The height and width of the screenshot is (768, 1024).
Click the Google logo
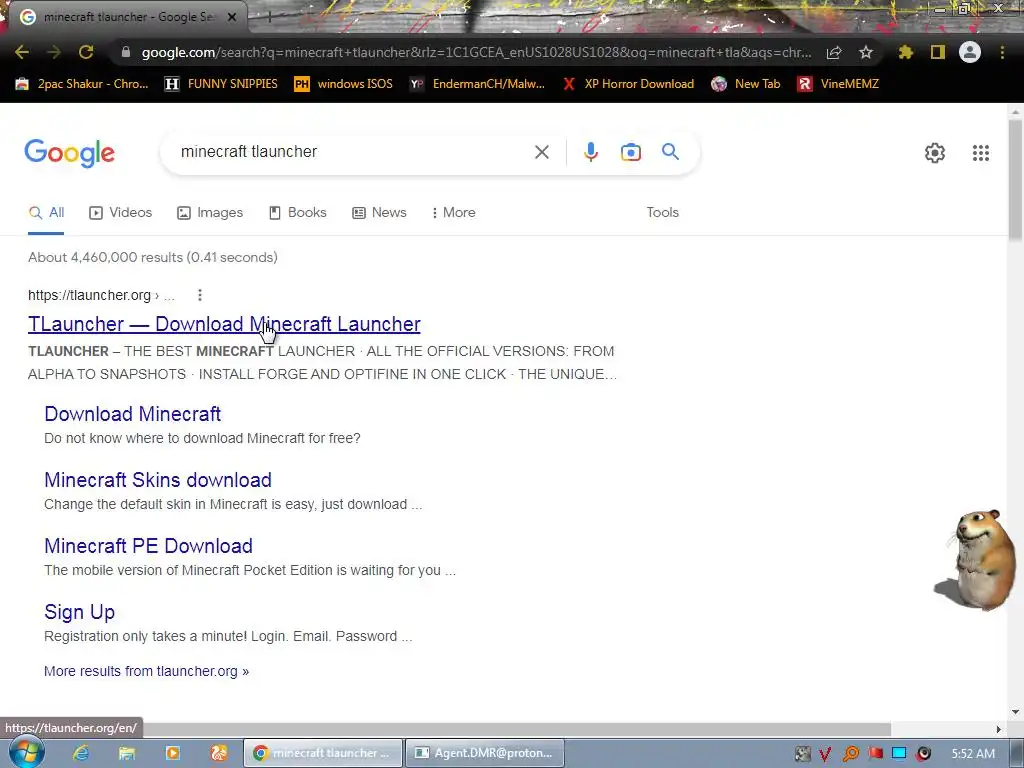pos(69,153)
